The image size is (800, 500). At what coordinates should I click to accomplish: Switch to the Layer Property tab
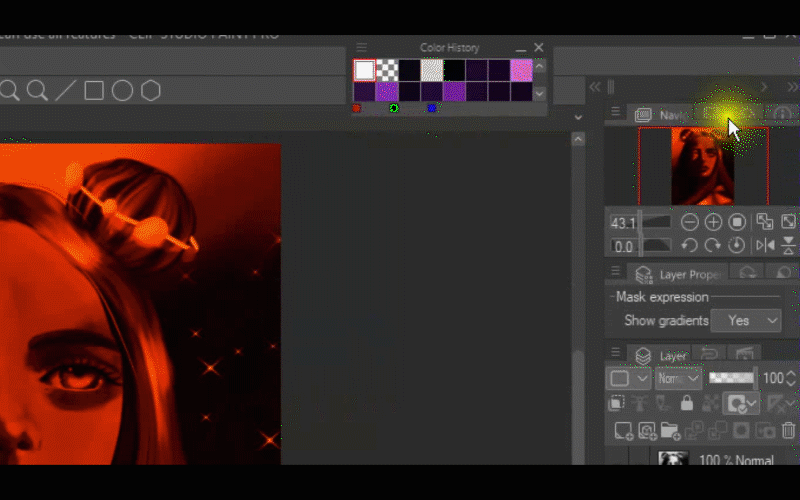[x=680, y=274]
